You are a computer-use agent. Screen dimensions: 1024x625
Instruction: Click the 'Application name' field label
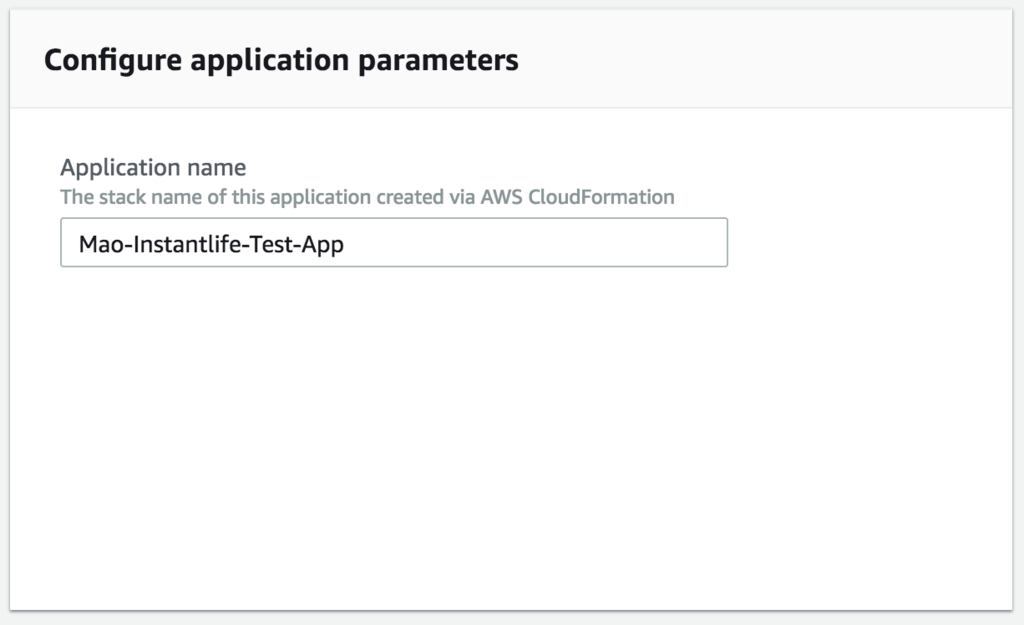(x=153, y=167)
